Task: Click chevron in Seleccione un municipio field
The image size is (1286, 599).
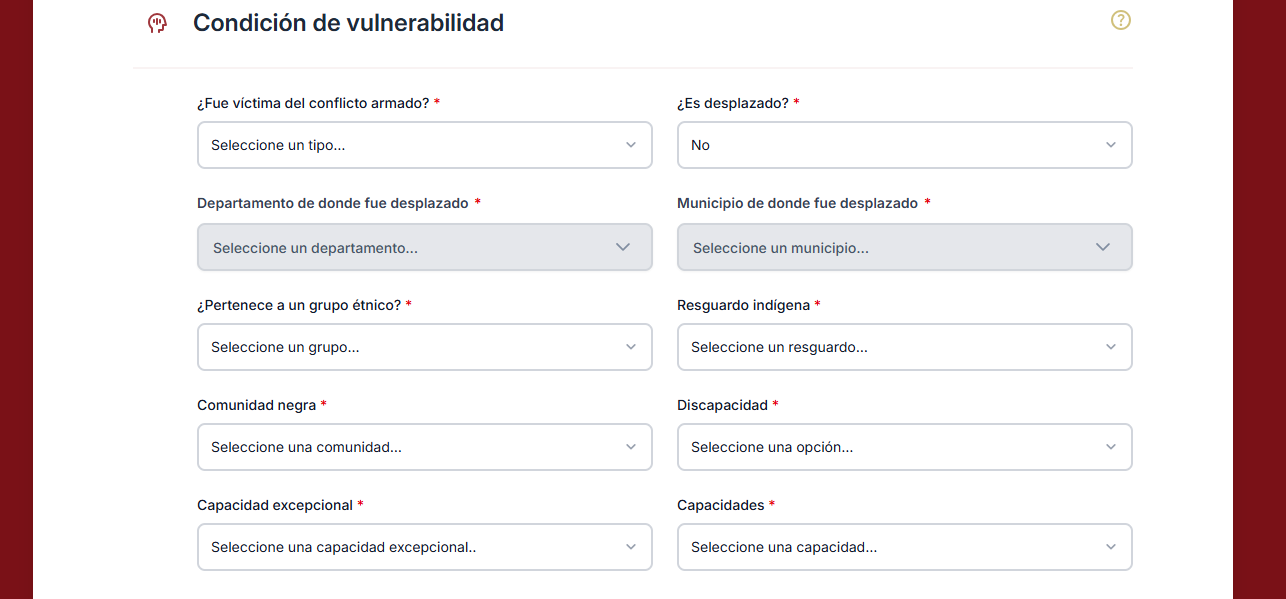Action: pos(1103,247)
